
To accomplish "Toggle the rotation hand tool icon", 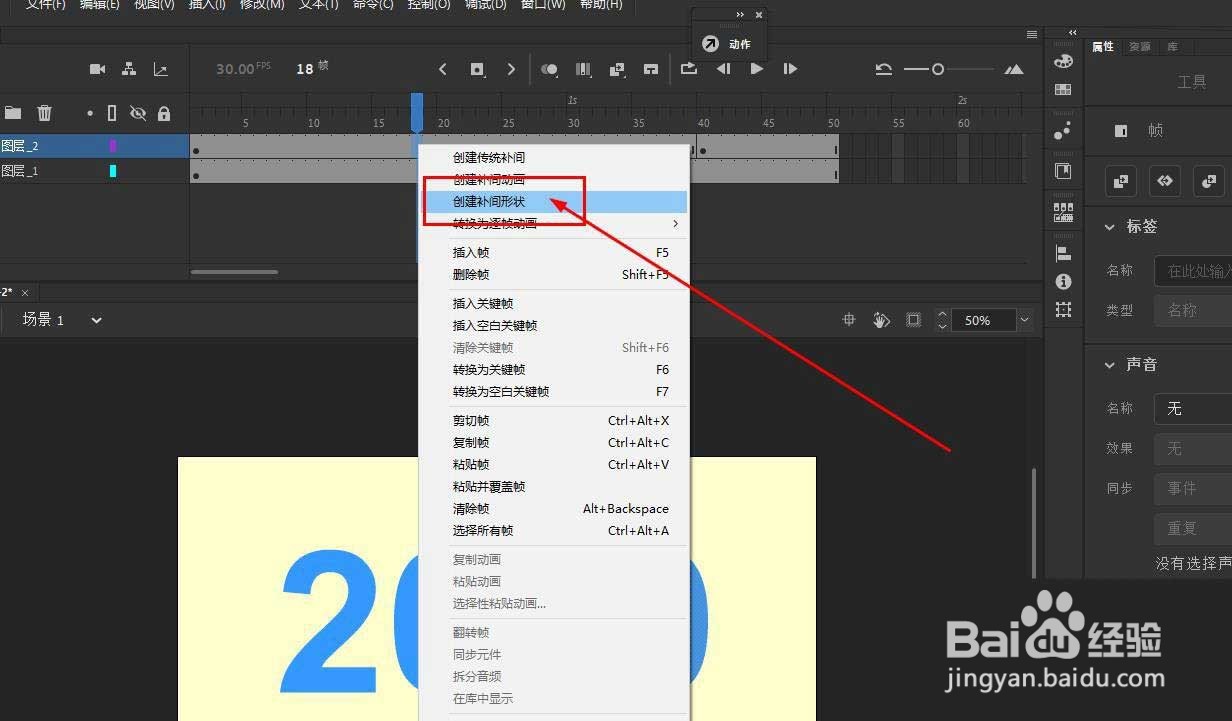I will 881,320.
